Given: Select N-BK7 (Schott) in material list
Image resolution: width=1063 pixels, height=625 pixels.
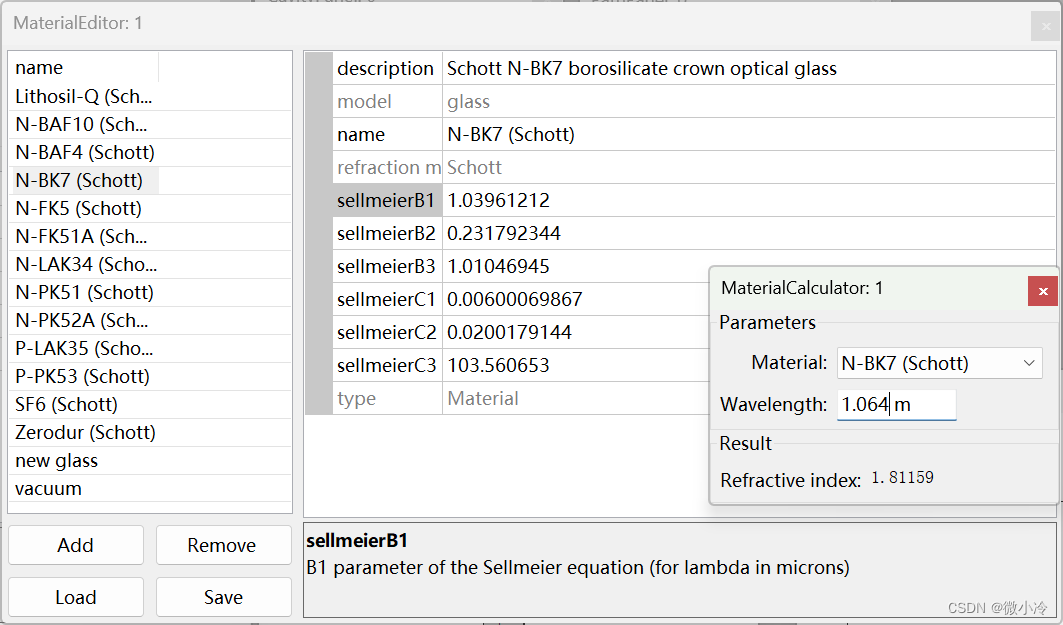Looking at the screenshot, I should pos(79,180).
